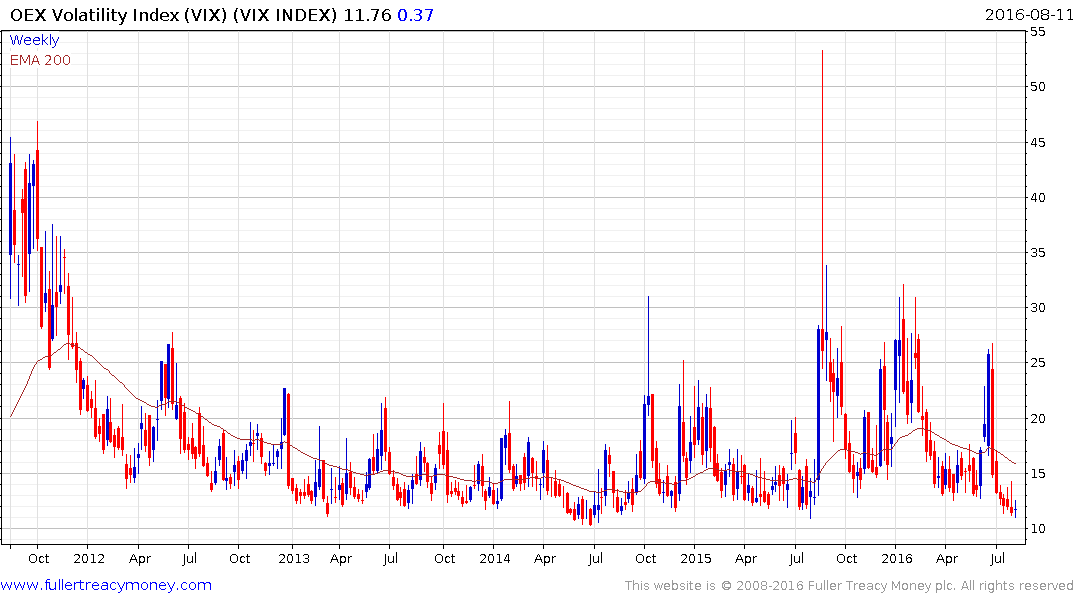Screen dimensions: 1075x600
Task: Click the 40 price axis label
Action: coord(1037,197)
